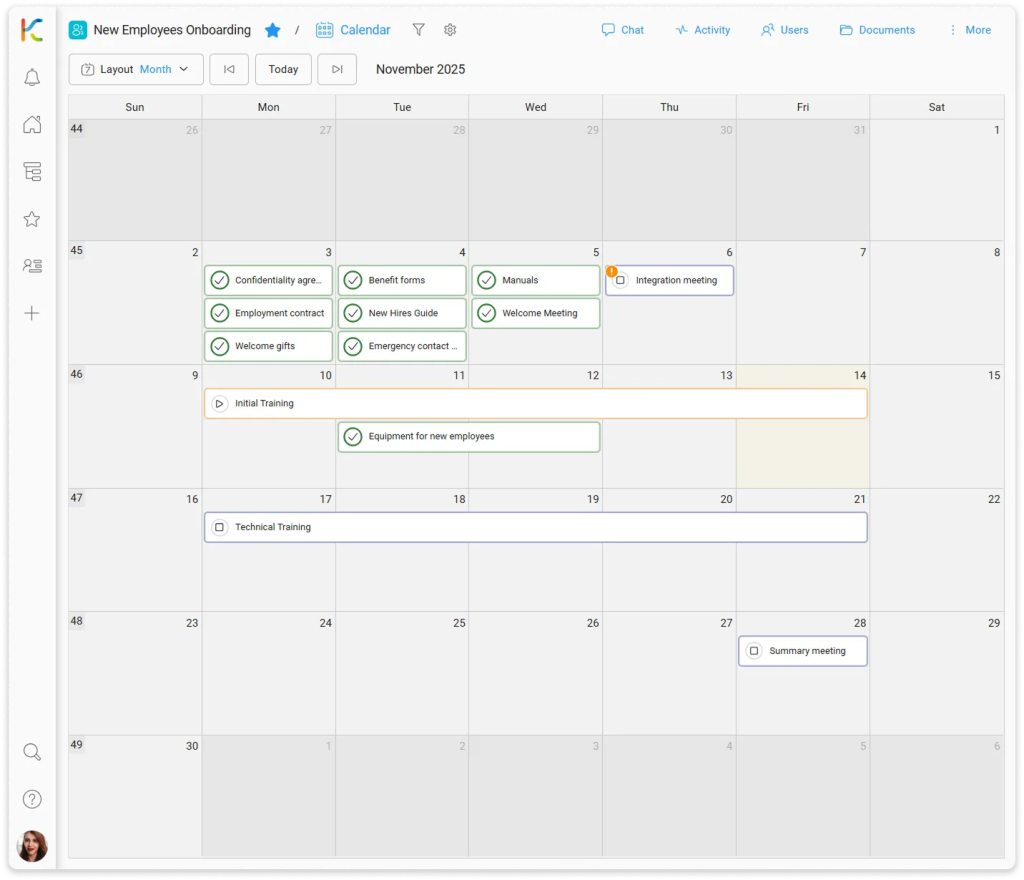Click the Initial Training play status icon
The height and width of the screenshot is (880, 1024).
tap(219, 404)
